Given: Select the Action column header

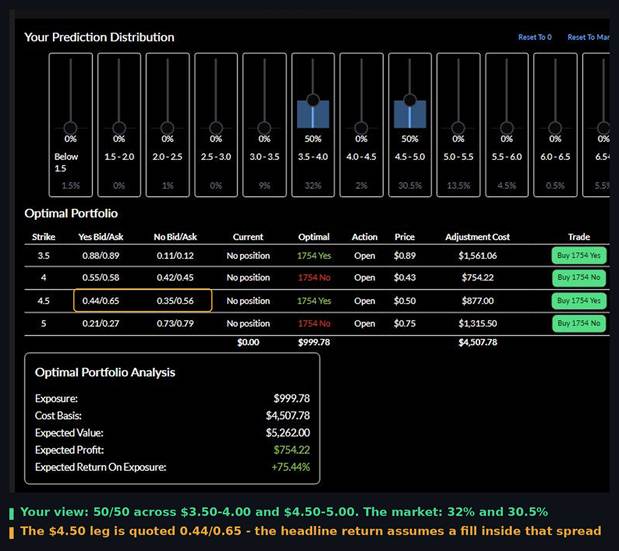Looking at the screenshot, I should tap(364, 237).
